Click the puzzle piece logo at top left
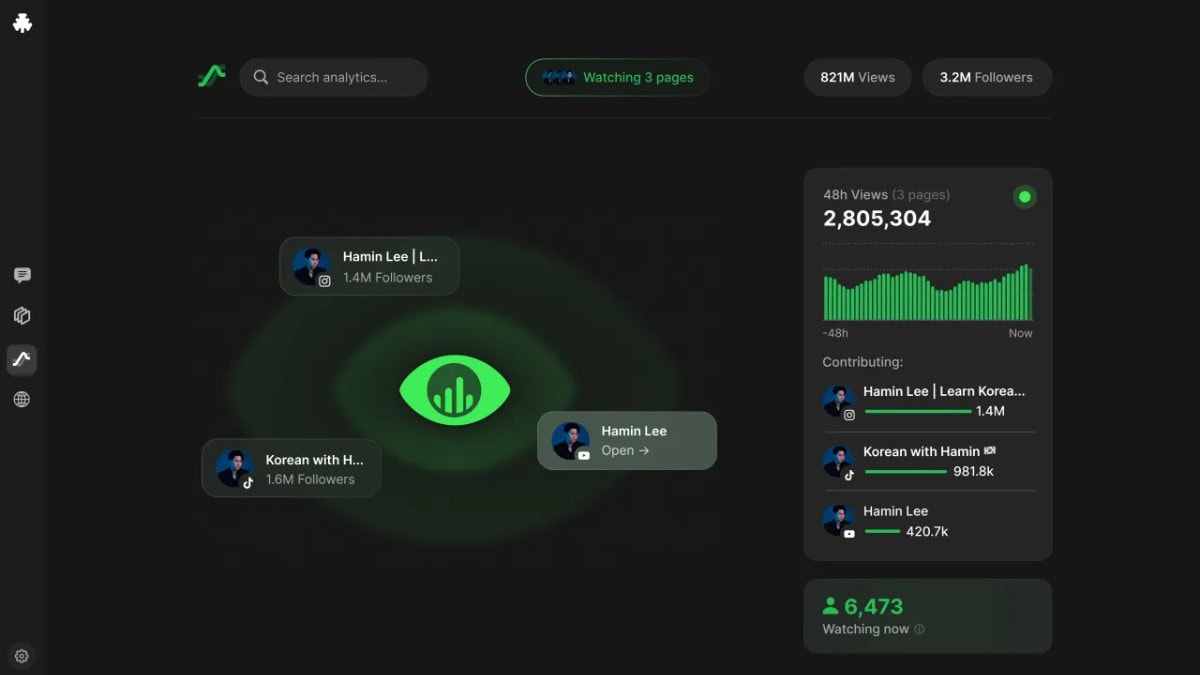The height and width of the screenshot is (675, 1200). (x=22, y=22)
